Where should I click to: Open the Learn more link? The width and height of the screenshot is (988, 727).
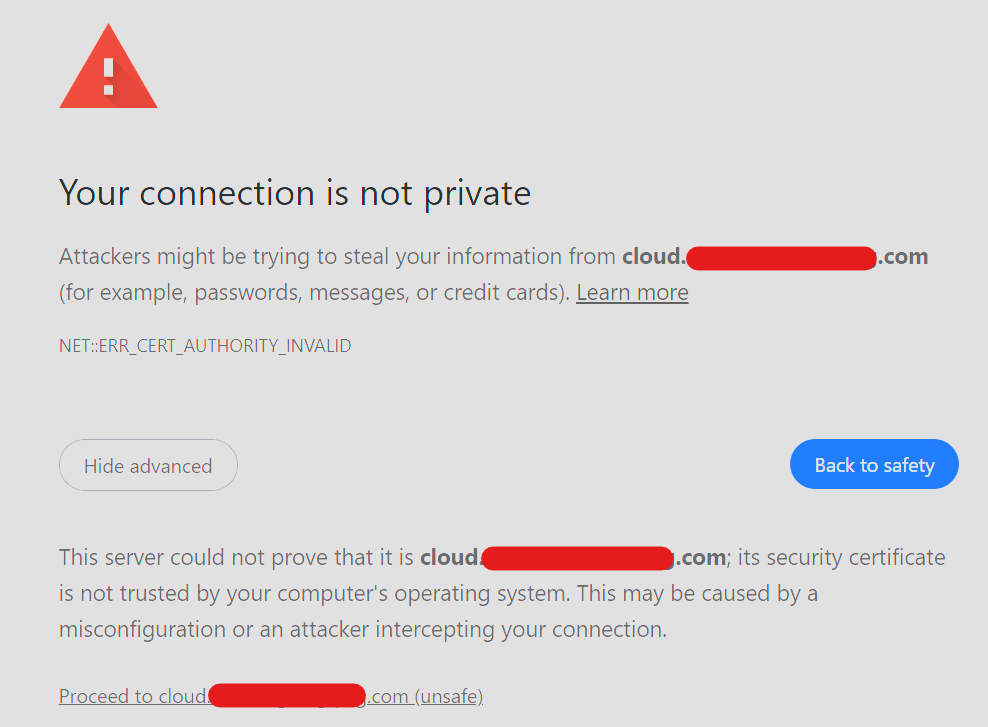tap(632, 293)
